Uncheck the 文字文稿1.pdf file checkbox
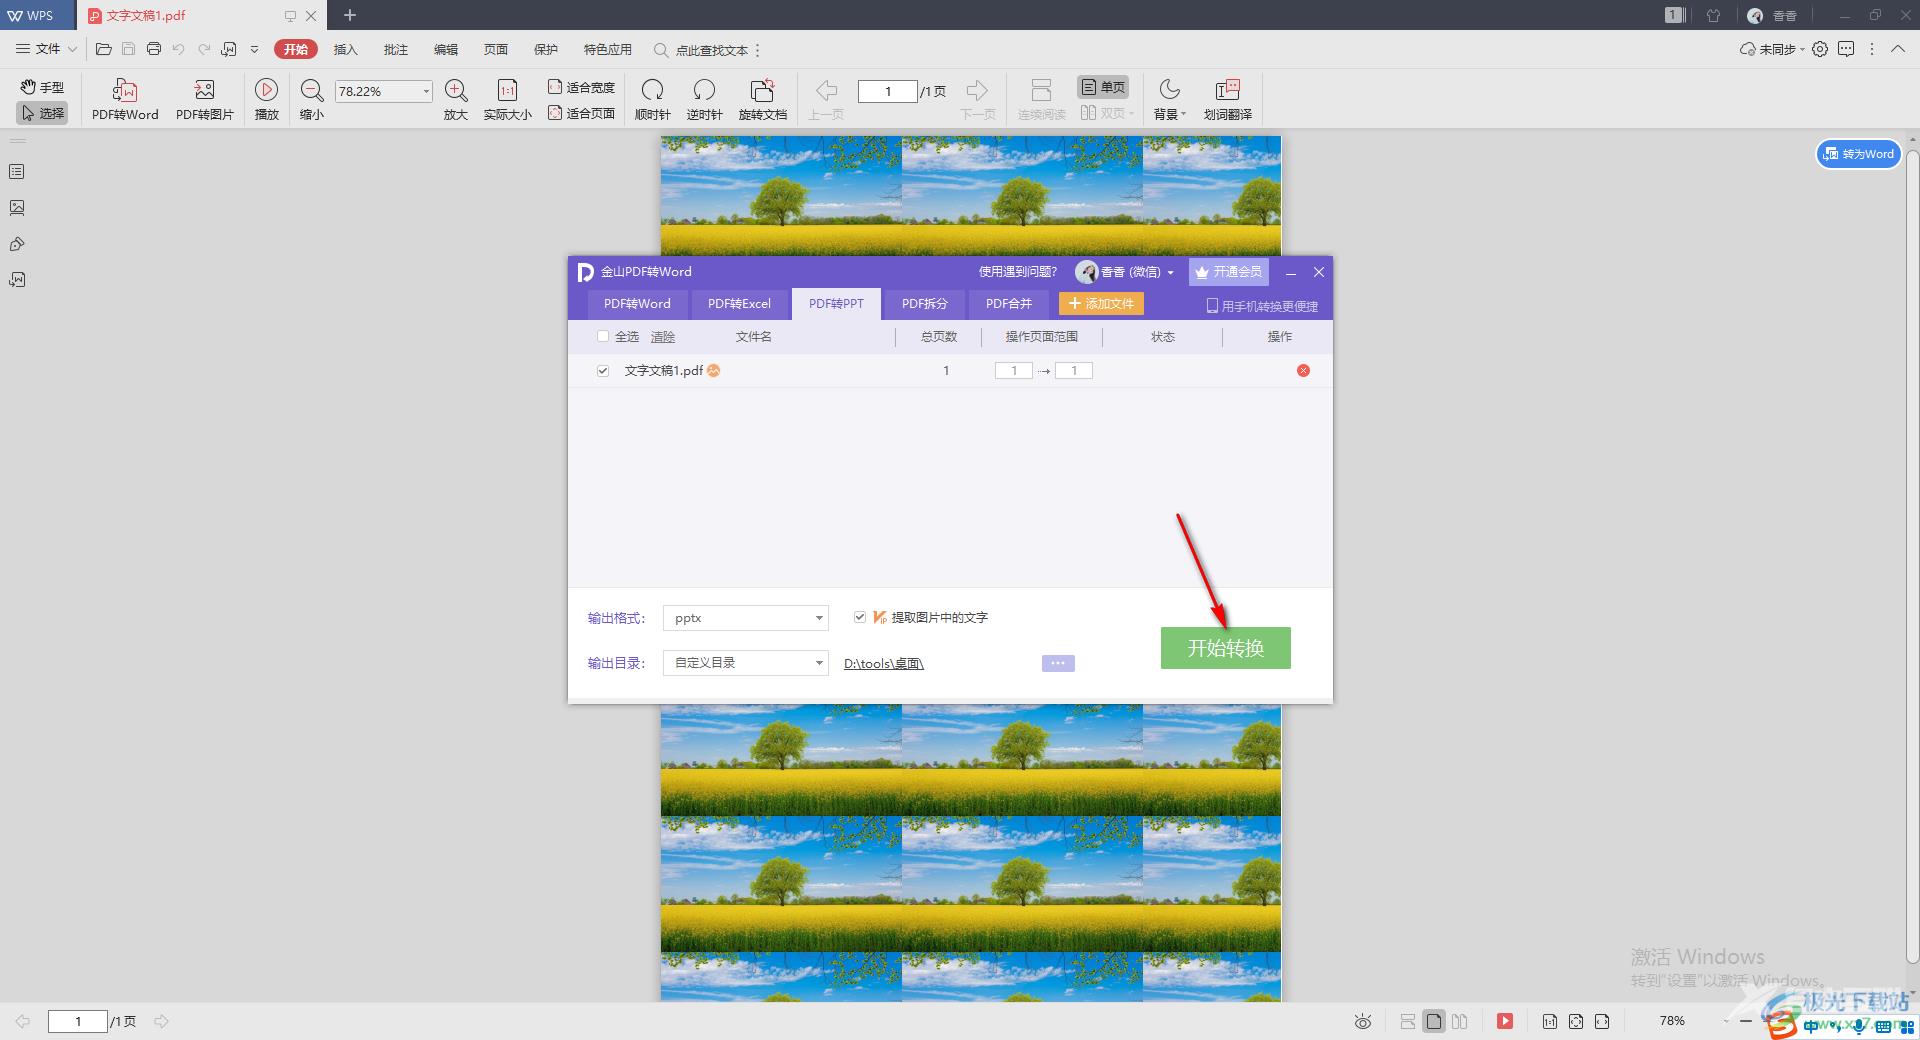 [602, 371]
